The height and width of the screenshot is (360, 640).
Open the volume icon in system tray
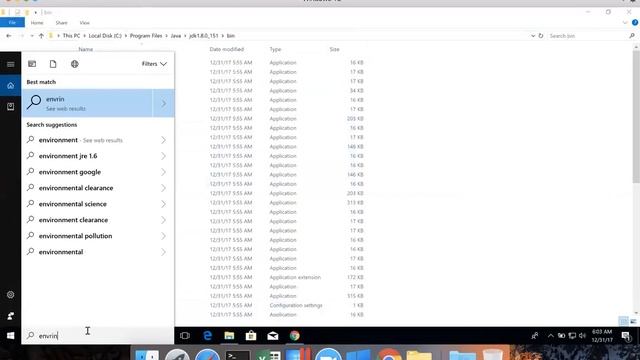(x=582, y=336)
